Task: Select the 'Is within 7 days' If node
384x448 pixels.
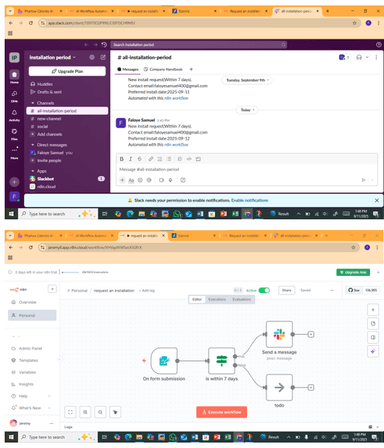Action: coord(221,361)
